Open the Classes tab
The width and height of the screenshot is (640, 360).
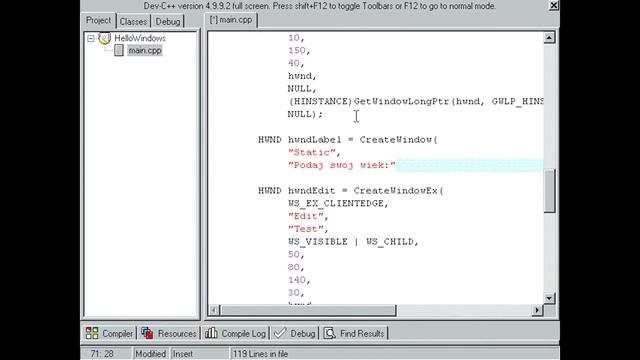(x=133, y=22)
